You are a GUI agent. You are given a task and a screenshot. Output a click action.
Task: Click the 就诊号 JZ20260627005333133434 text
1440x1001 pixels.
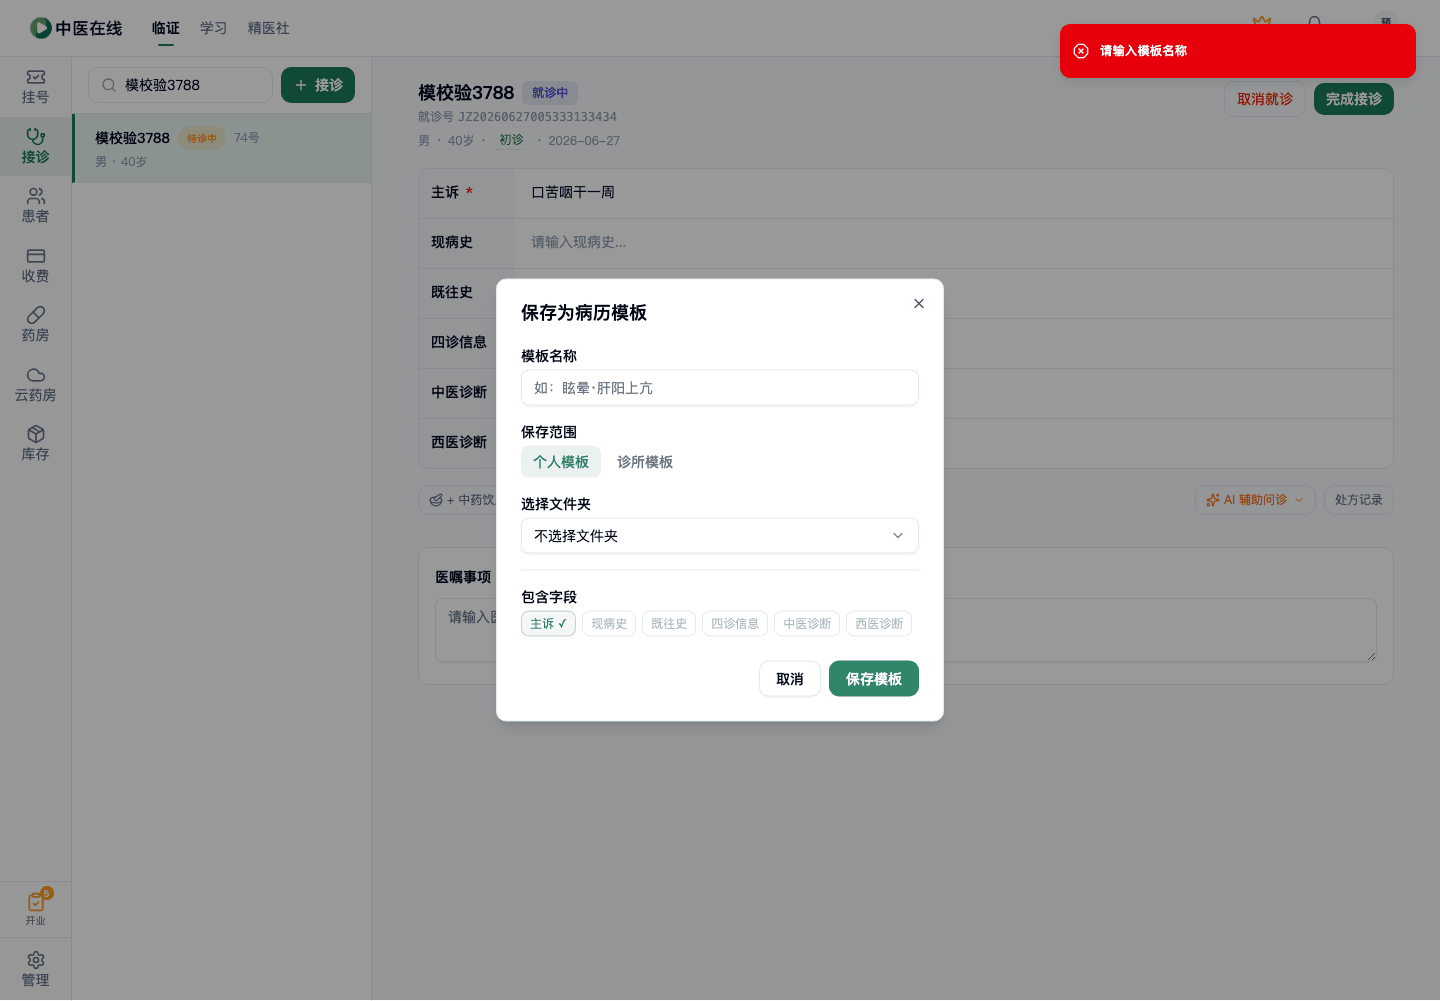point(517,117)
